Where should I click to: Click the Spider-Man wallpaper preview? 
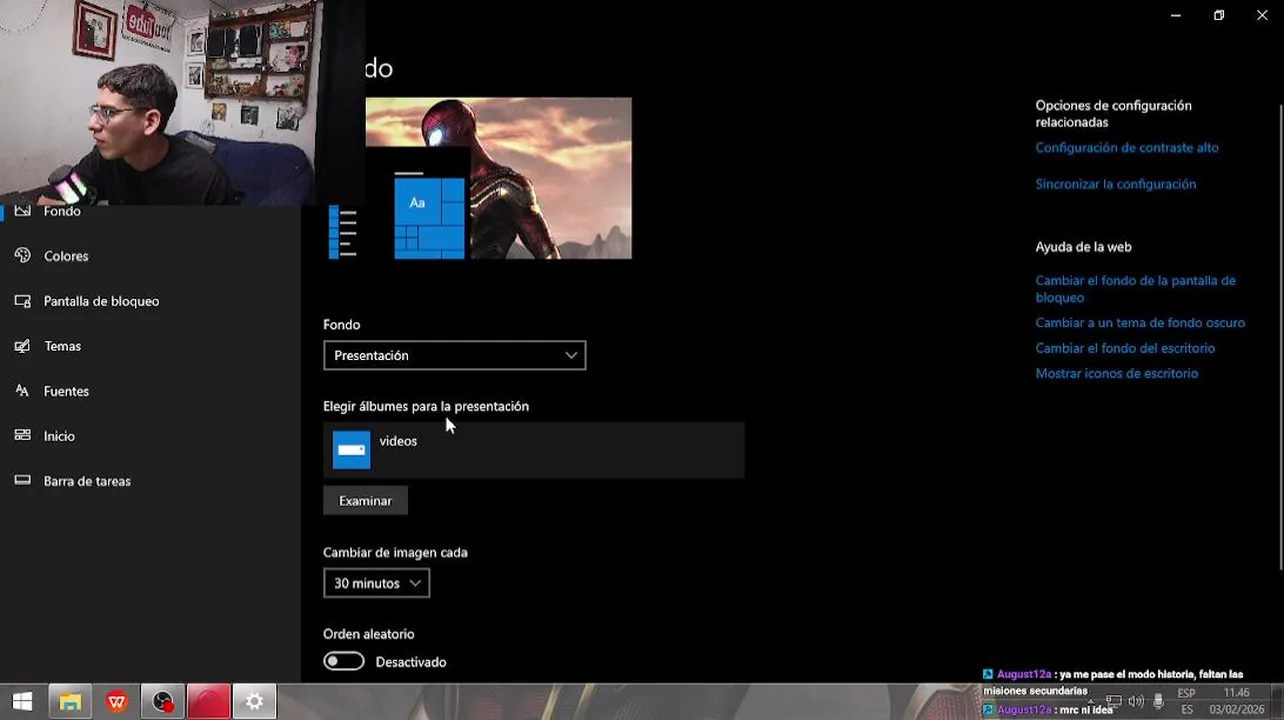[x=498, y=178]
